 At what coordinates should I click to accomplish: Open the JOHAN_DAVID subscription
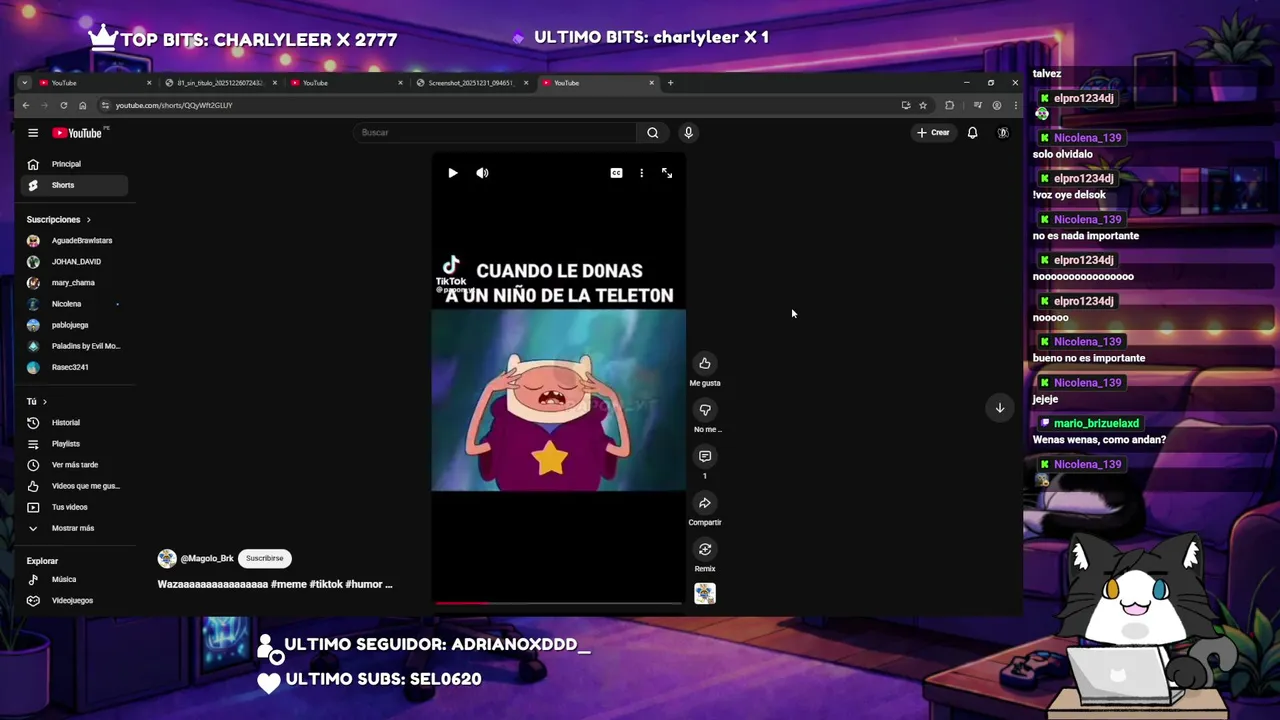tap(74, 262)
